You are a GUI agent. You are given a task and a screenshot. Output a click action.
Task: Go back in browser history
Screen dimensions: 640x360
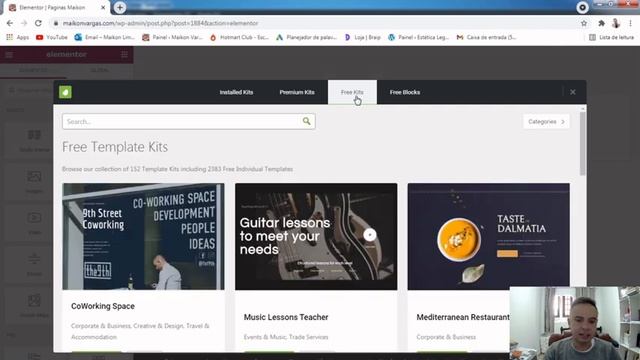point(10,23)
